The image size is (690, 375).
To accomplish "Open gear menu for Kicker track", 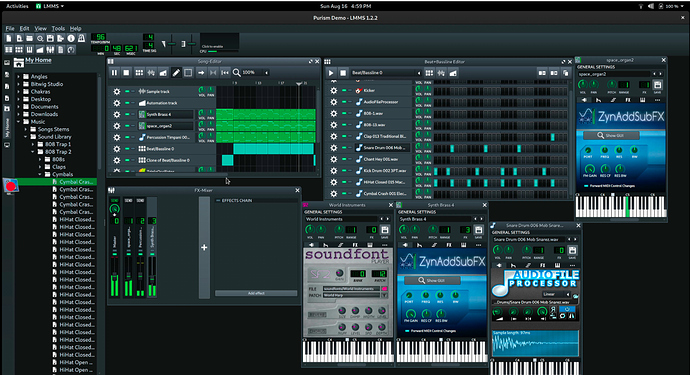I will [x=334, y=91].
